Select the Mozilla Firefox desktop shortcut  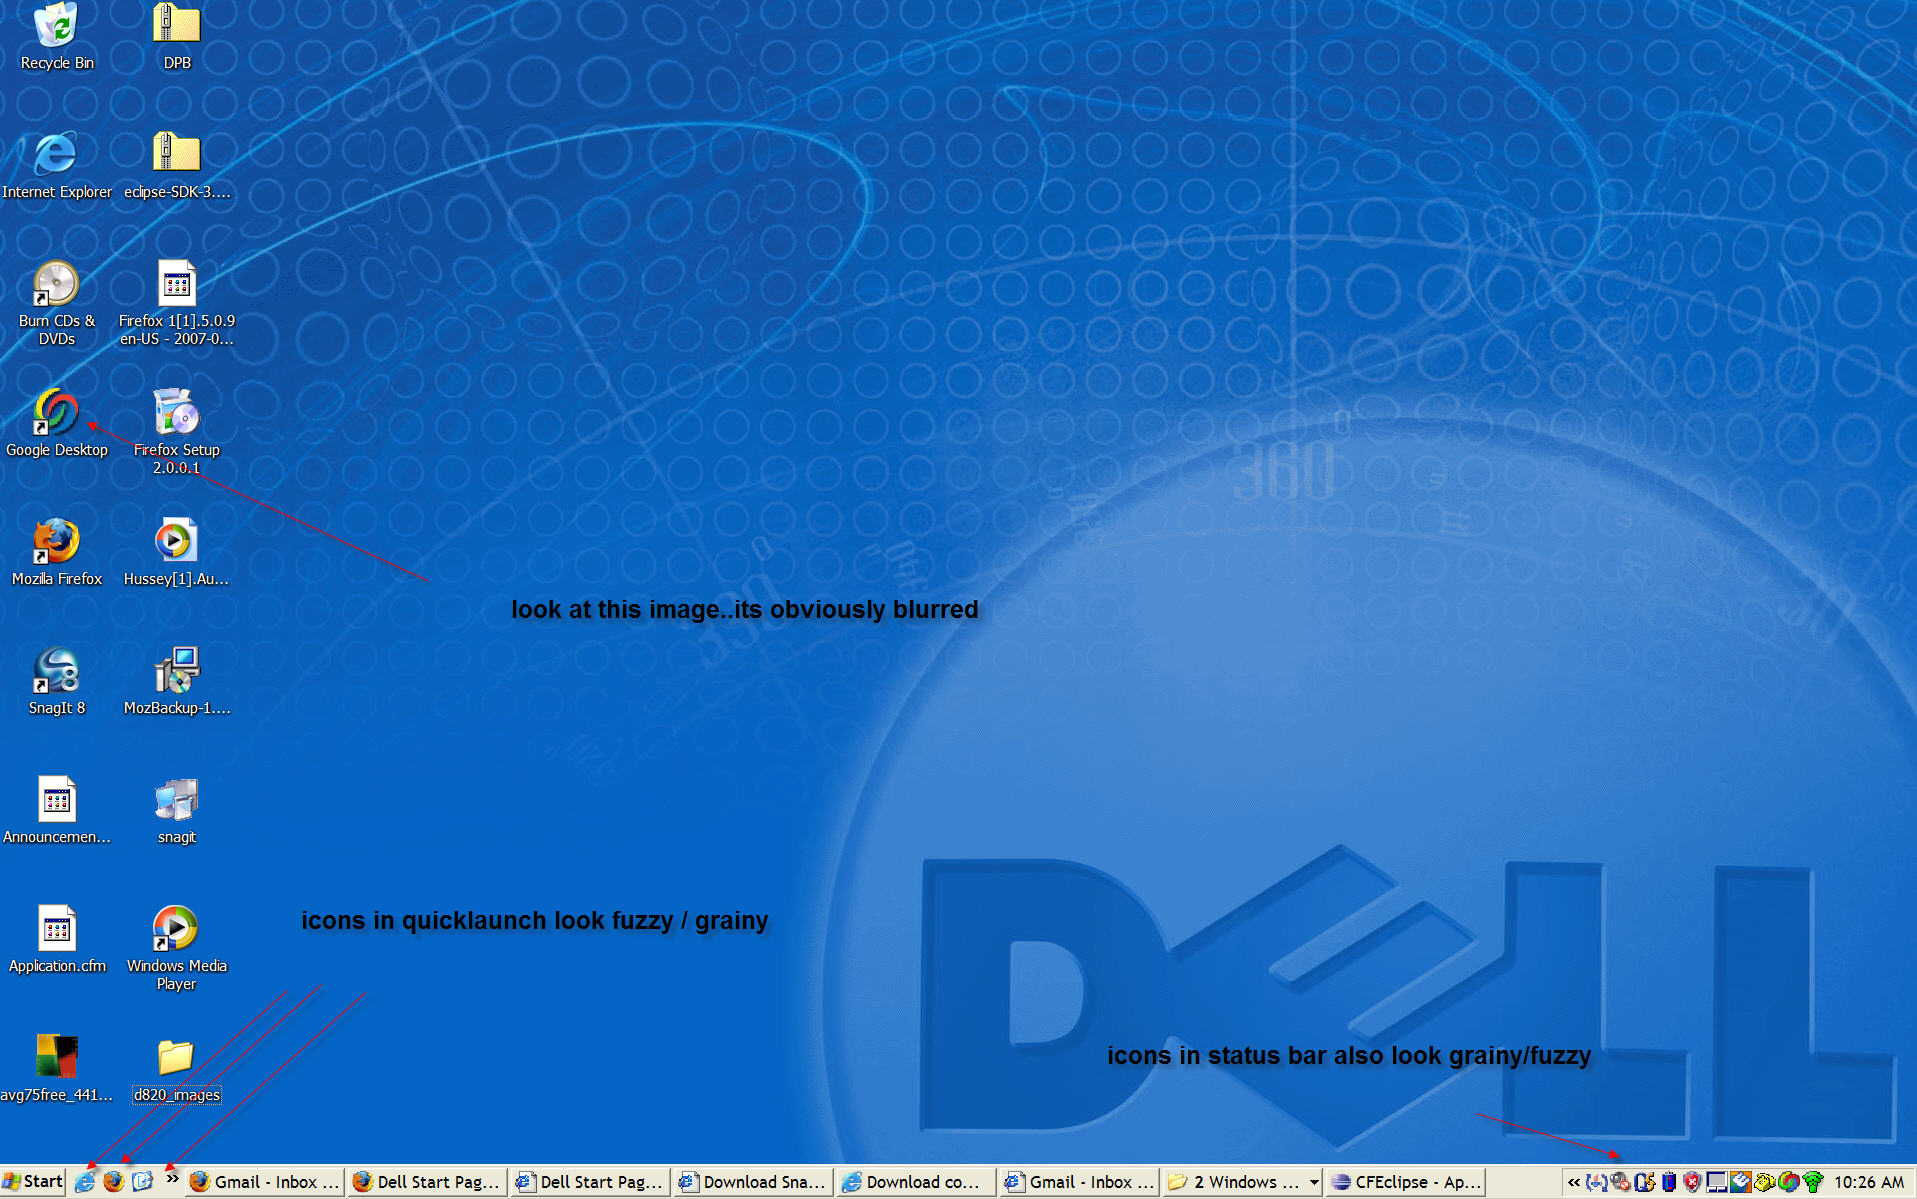tap(57, 552)
